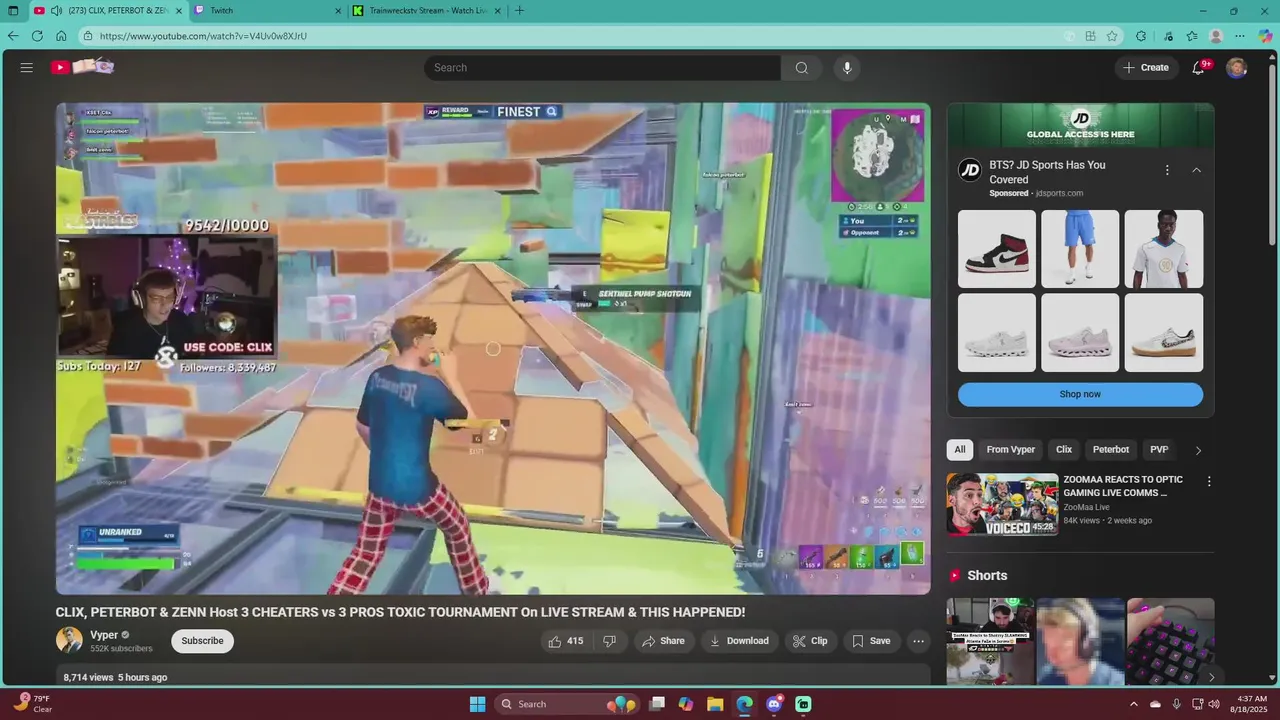Save the video to a playlist
1280x720 pixels.
870,641
